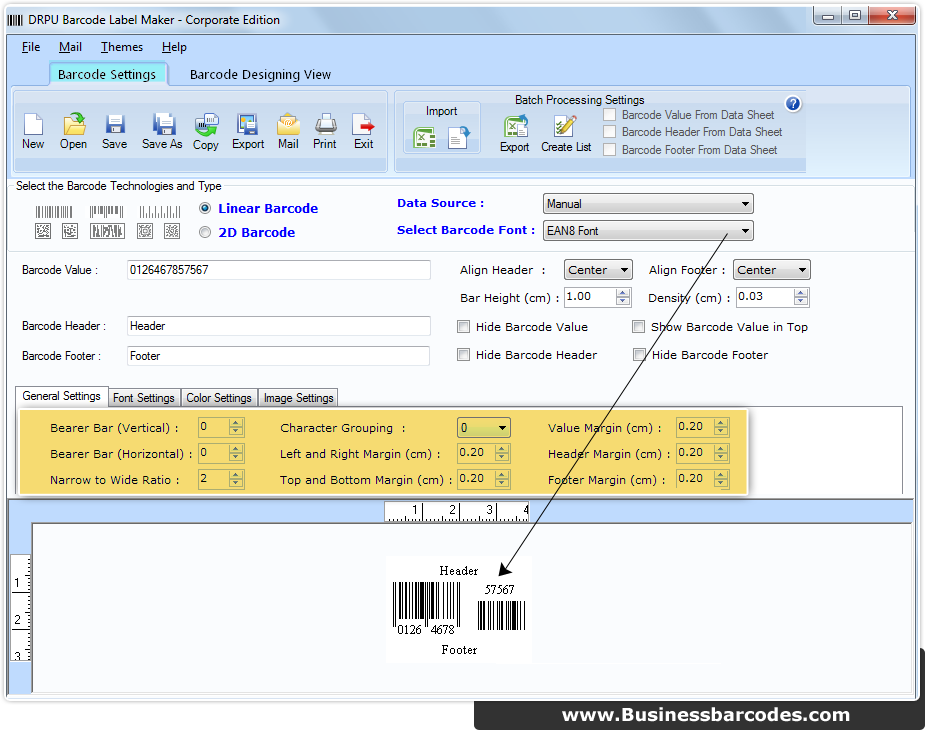Select the Barcode Settings tab
The width and height of the screenshot is (925, 730).
tap(107, 74)
